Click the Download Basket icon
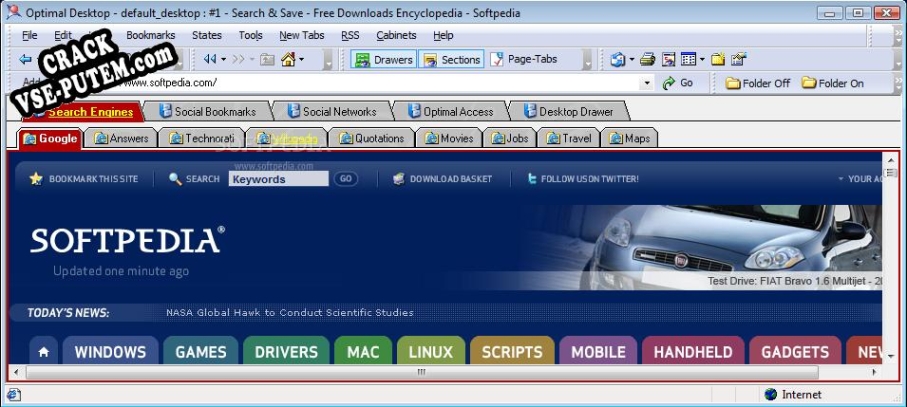Image resolution: width=907 pixels, height=407 pixels. click(x=399, y=179)
